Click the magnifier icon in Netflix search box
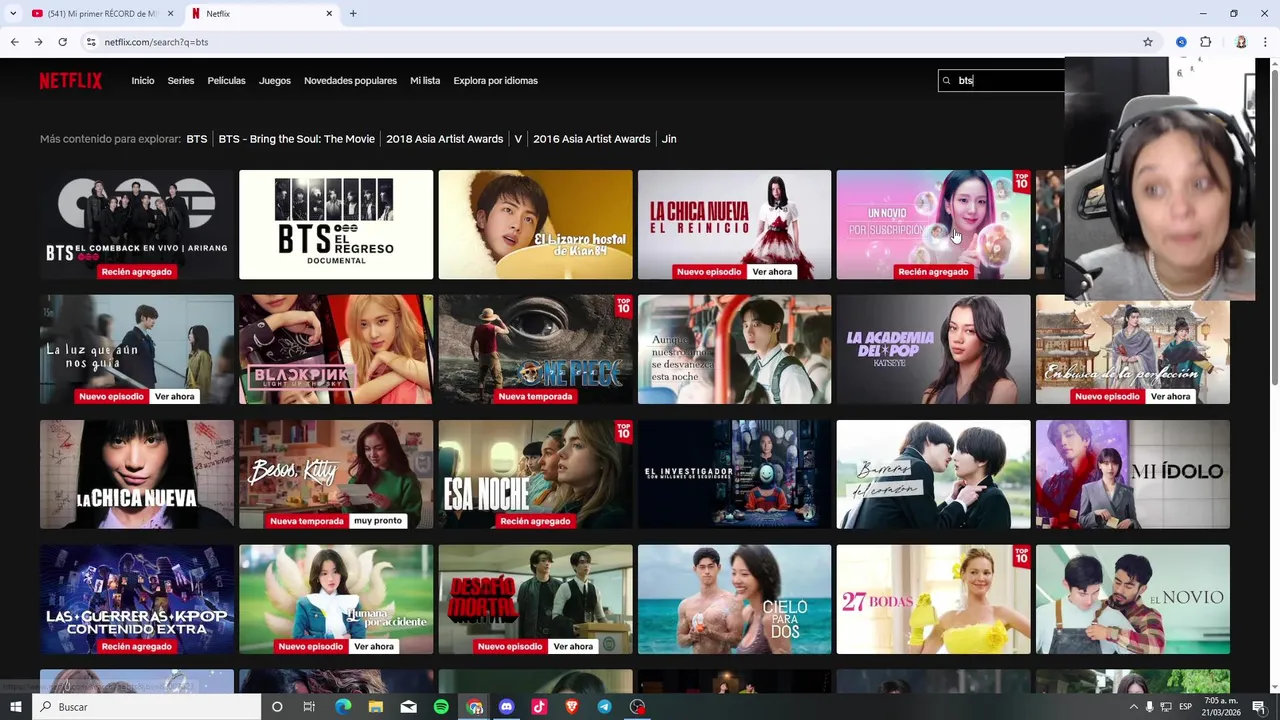This screenshot has height=720, width=1280. tap(946, 81)
